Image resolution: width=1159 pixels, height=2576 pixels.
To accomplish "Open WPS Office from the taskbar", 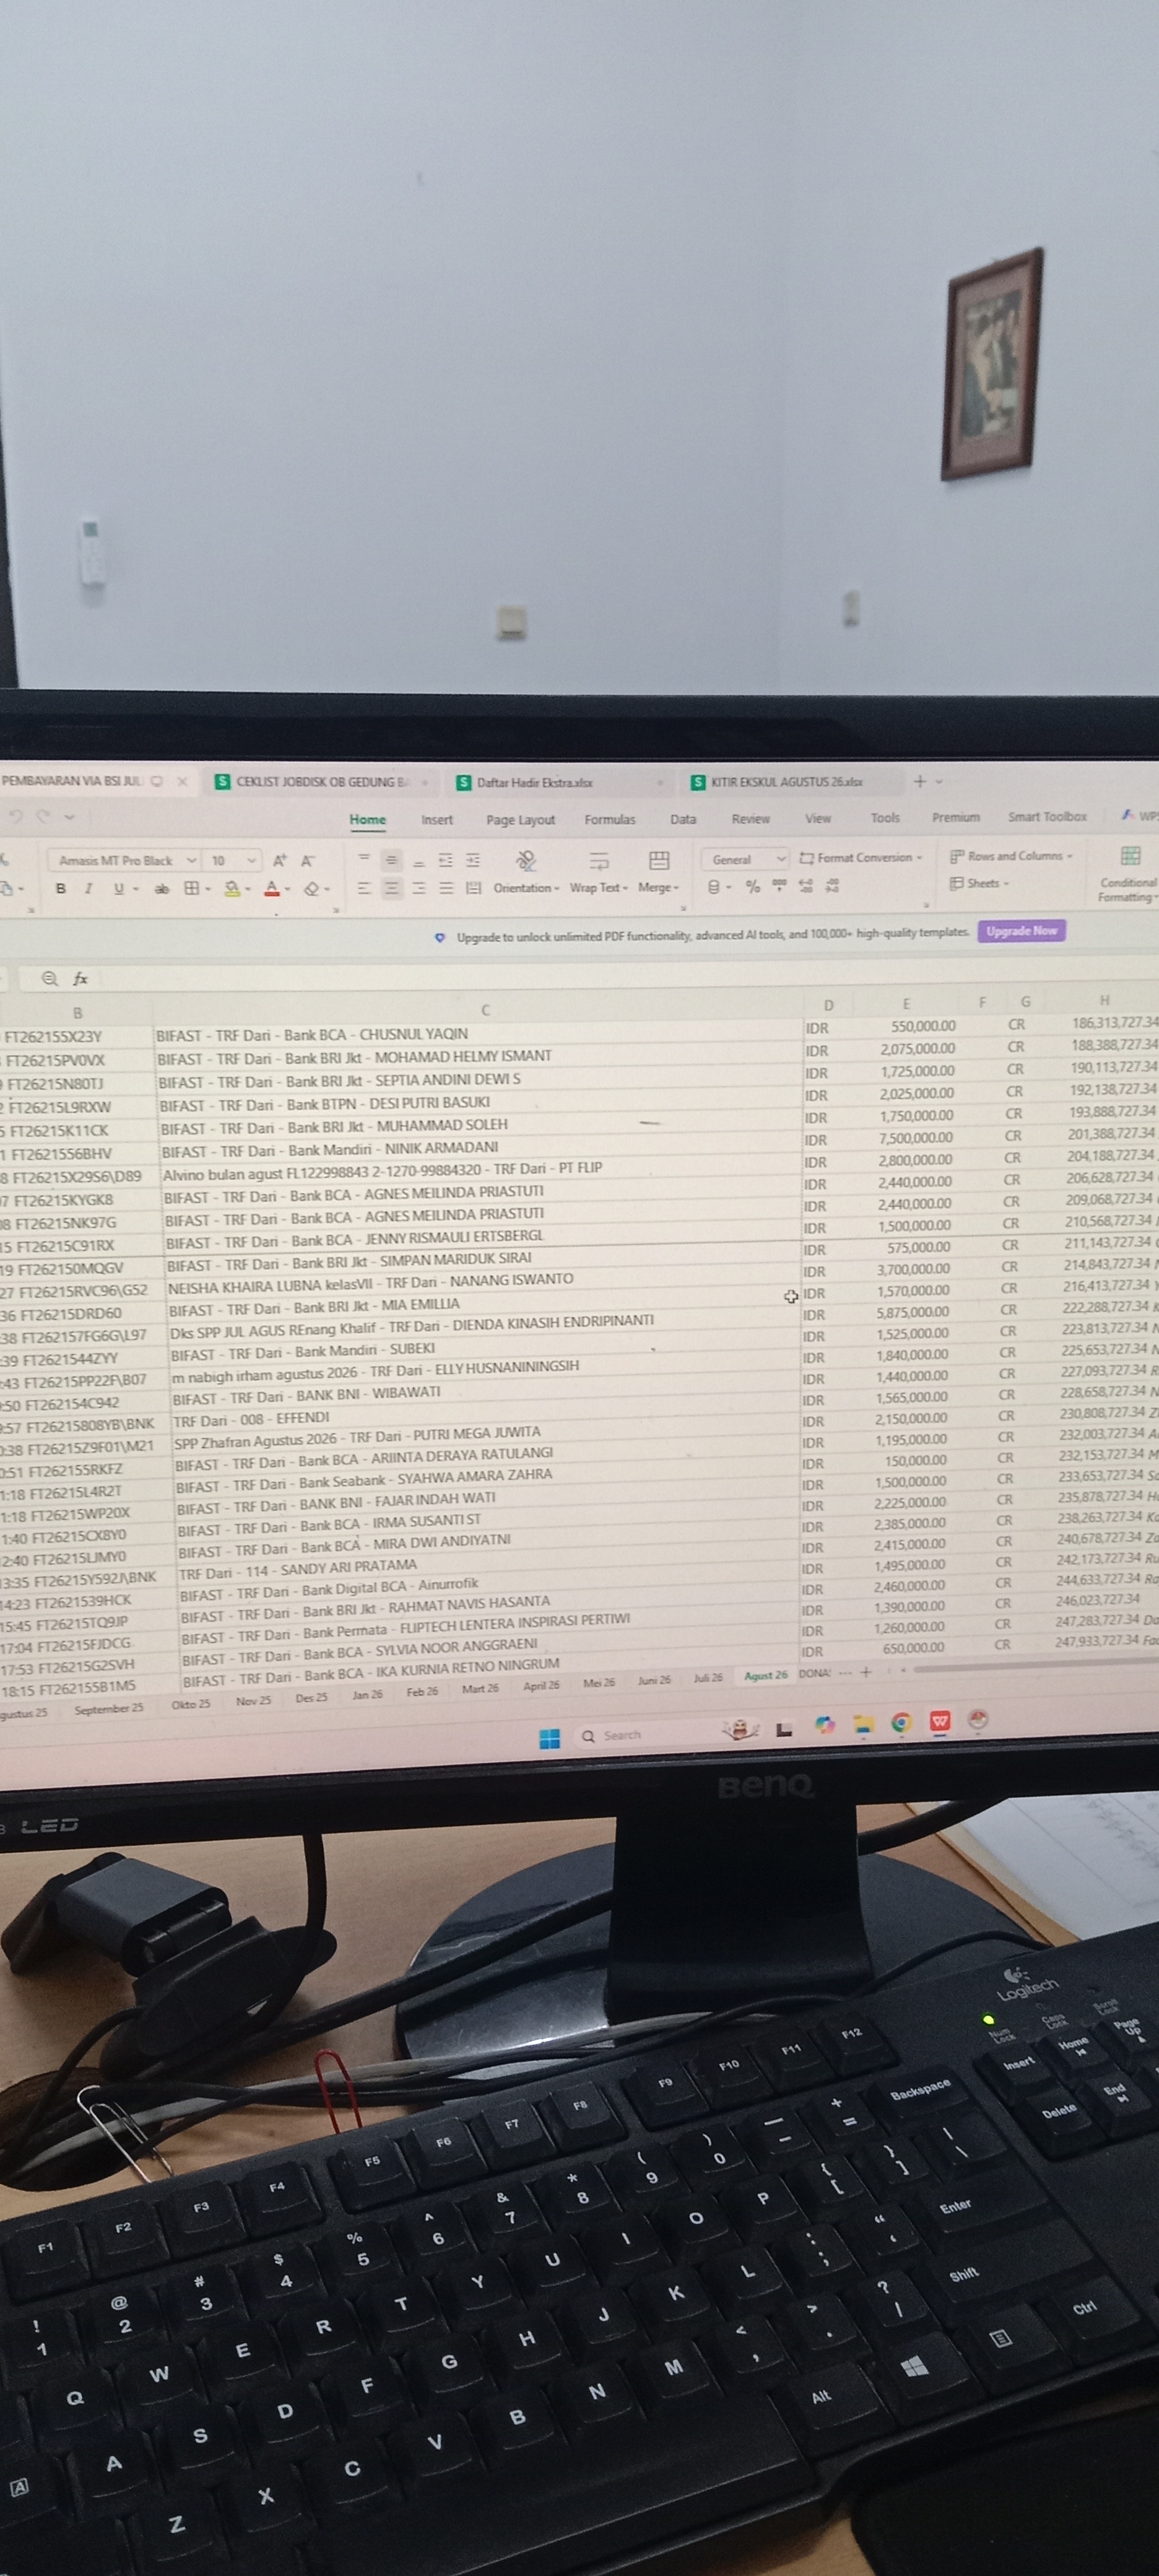I will click(940, 1721).
